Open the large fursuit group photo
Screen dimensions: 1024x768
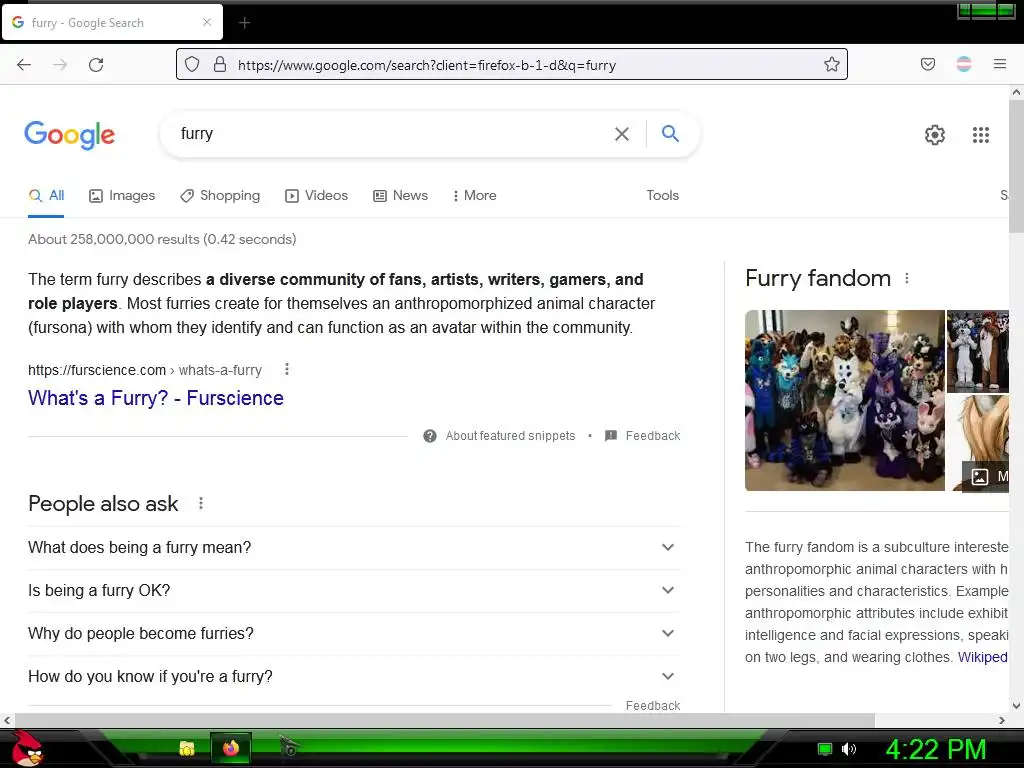[x=844, y=400]
